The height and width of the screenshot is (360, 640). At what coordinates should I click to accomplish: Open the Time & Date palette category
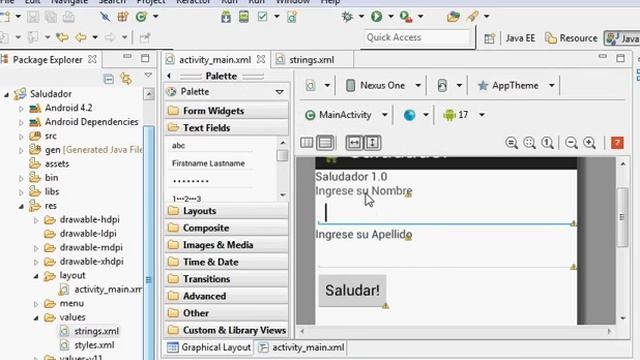click(x=226, y=262)
